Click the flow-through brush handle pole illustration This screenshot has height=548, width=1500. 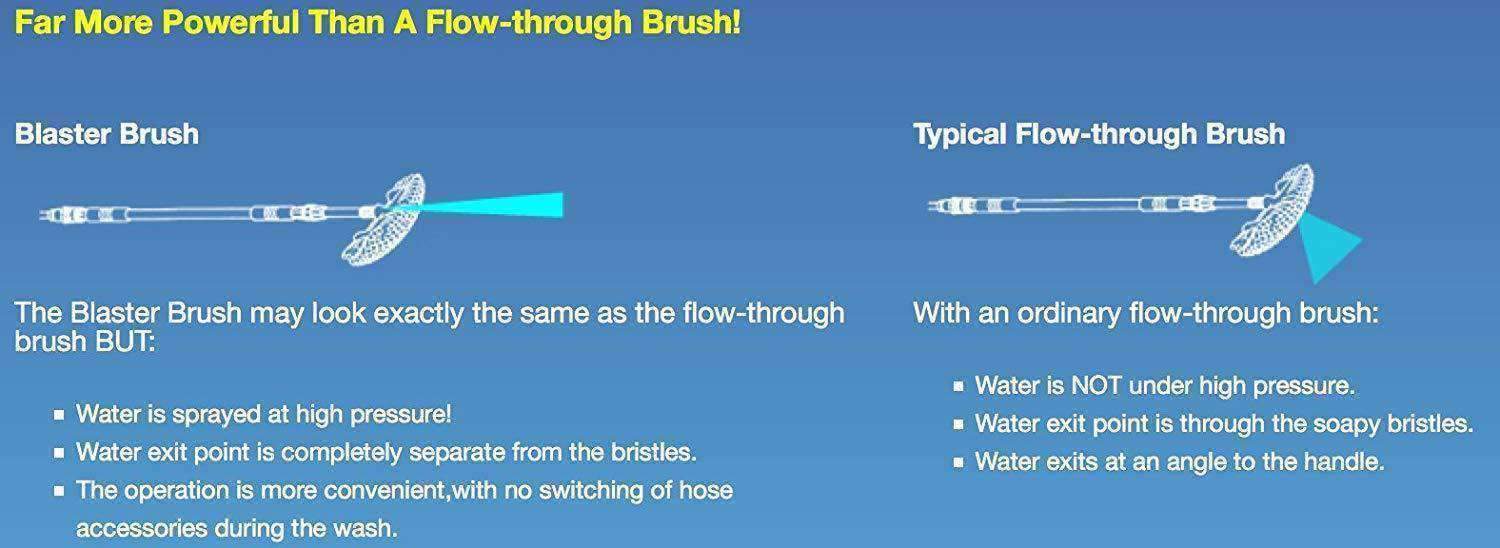[x=1095, y=206]
